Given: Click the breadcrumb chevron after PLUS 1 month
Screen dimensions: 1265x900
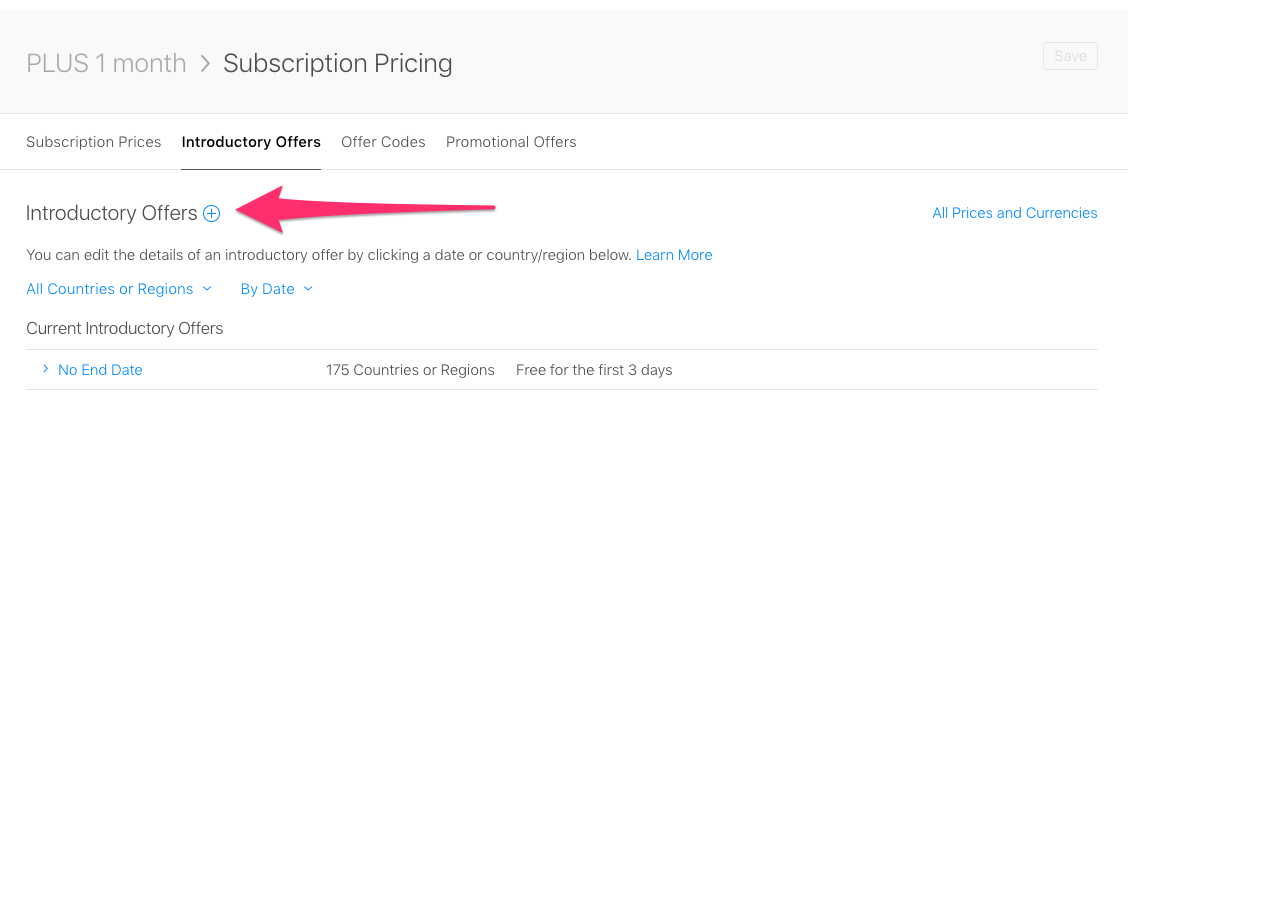Looking at the screenshot, I should [204, 62].
